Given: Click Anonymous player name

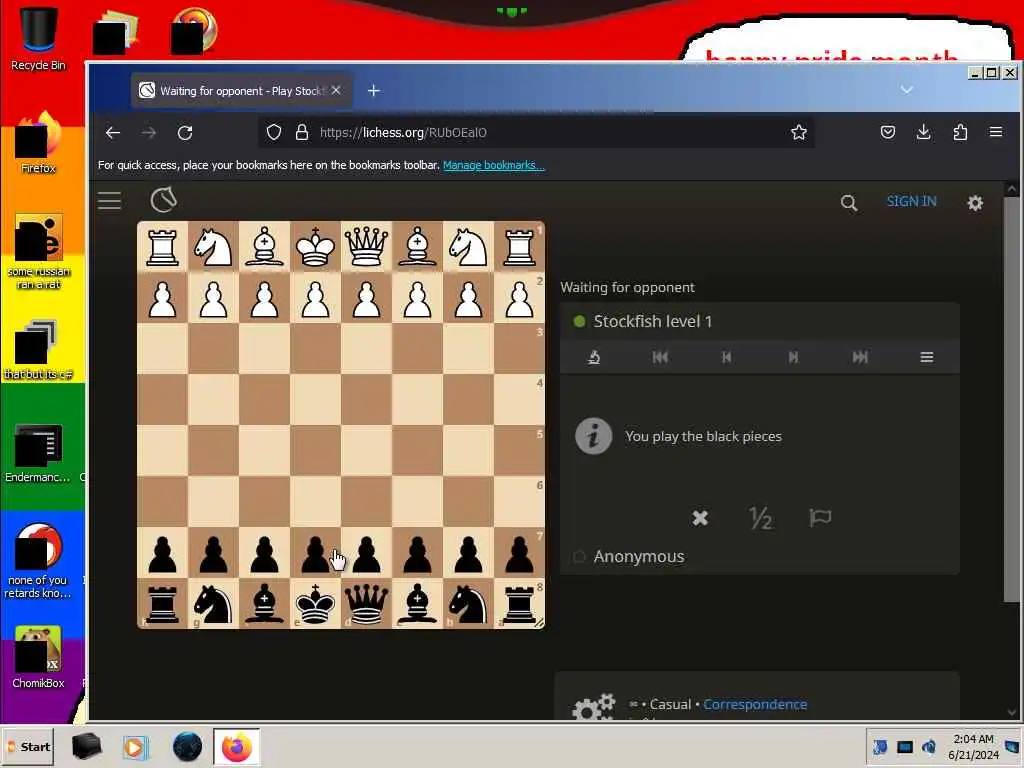Looking at the screenshot, I should 639,556.
